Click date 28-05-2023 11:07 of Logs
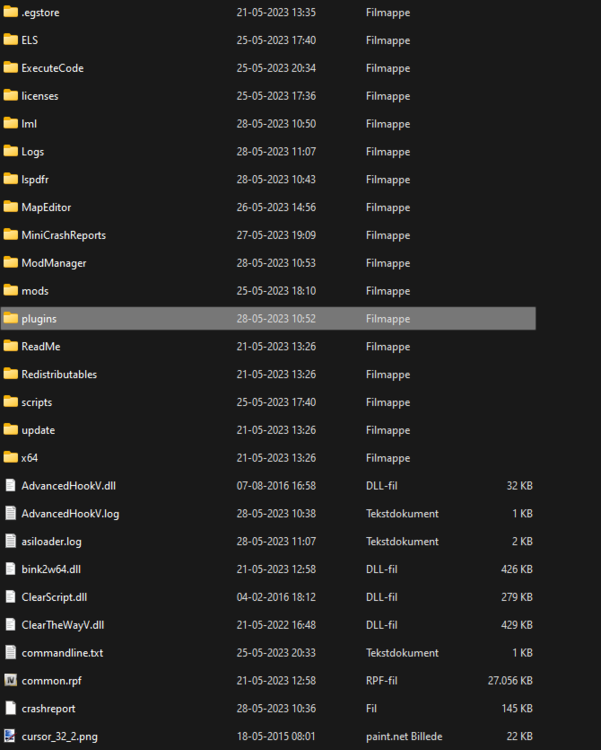 point(276,152)
